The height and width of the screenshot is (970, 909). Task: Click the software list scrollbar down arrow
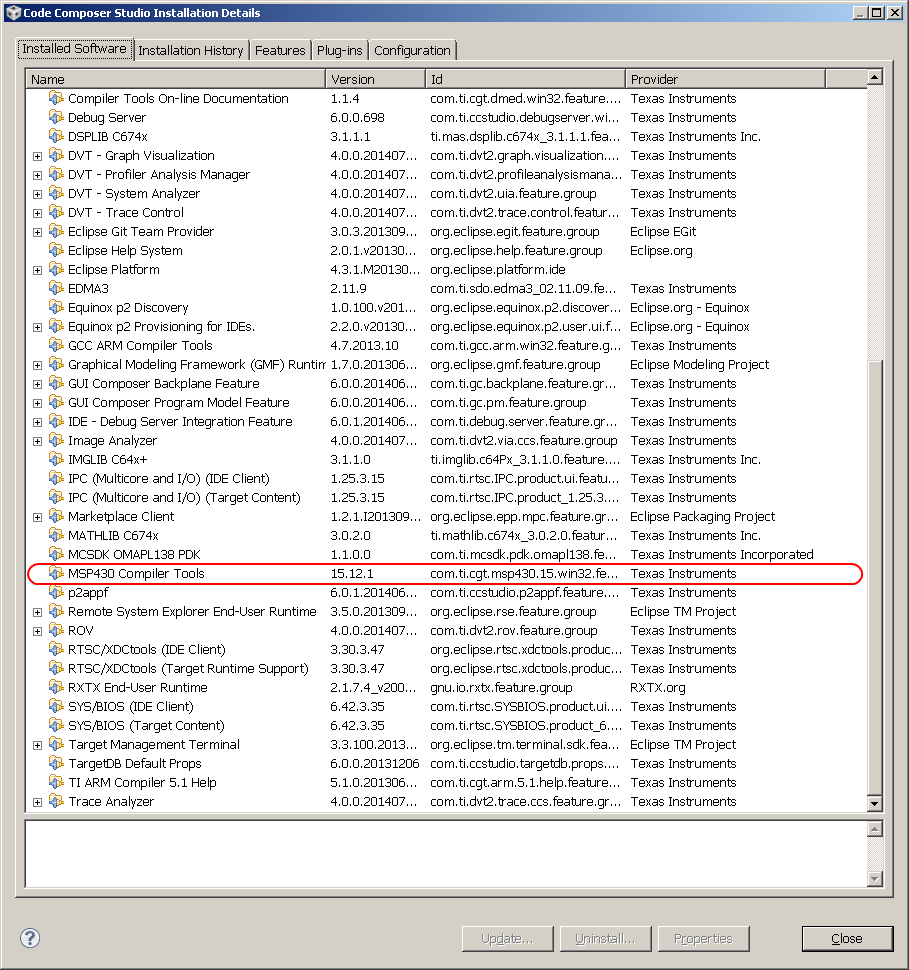(x=874, y=804)
